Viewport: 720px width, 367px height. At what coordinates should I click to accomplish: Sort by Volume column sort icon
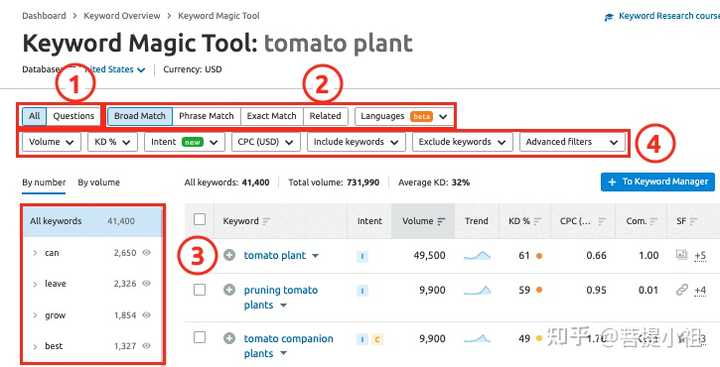pyautogui.click(x=441, y=221)
